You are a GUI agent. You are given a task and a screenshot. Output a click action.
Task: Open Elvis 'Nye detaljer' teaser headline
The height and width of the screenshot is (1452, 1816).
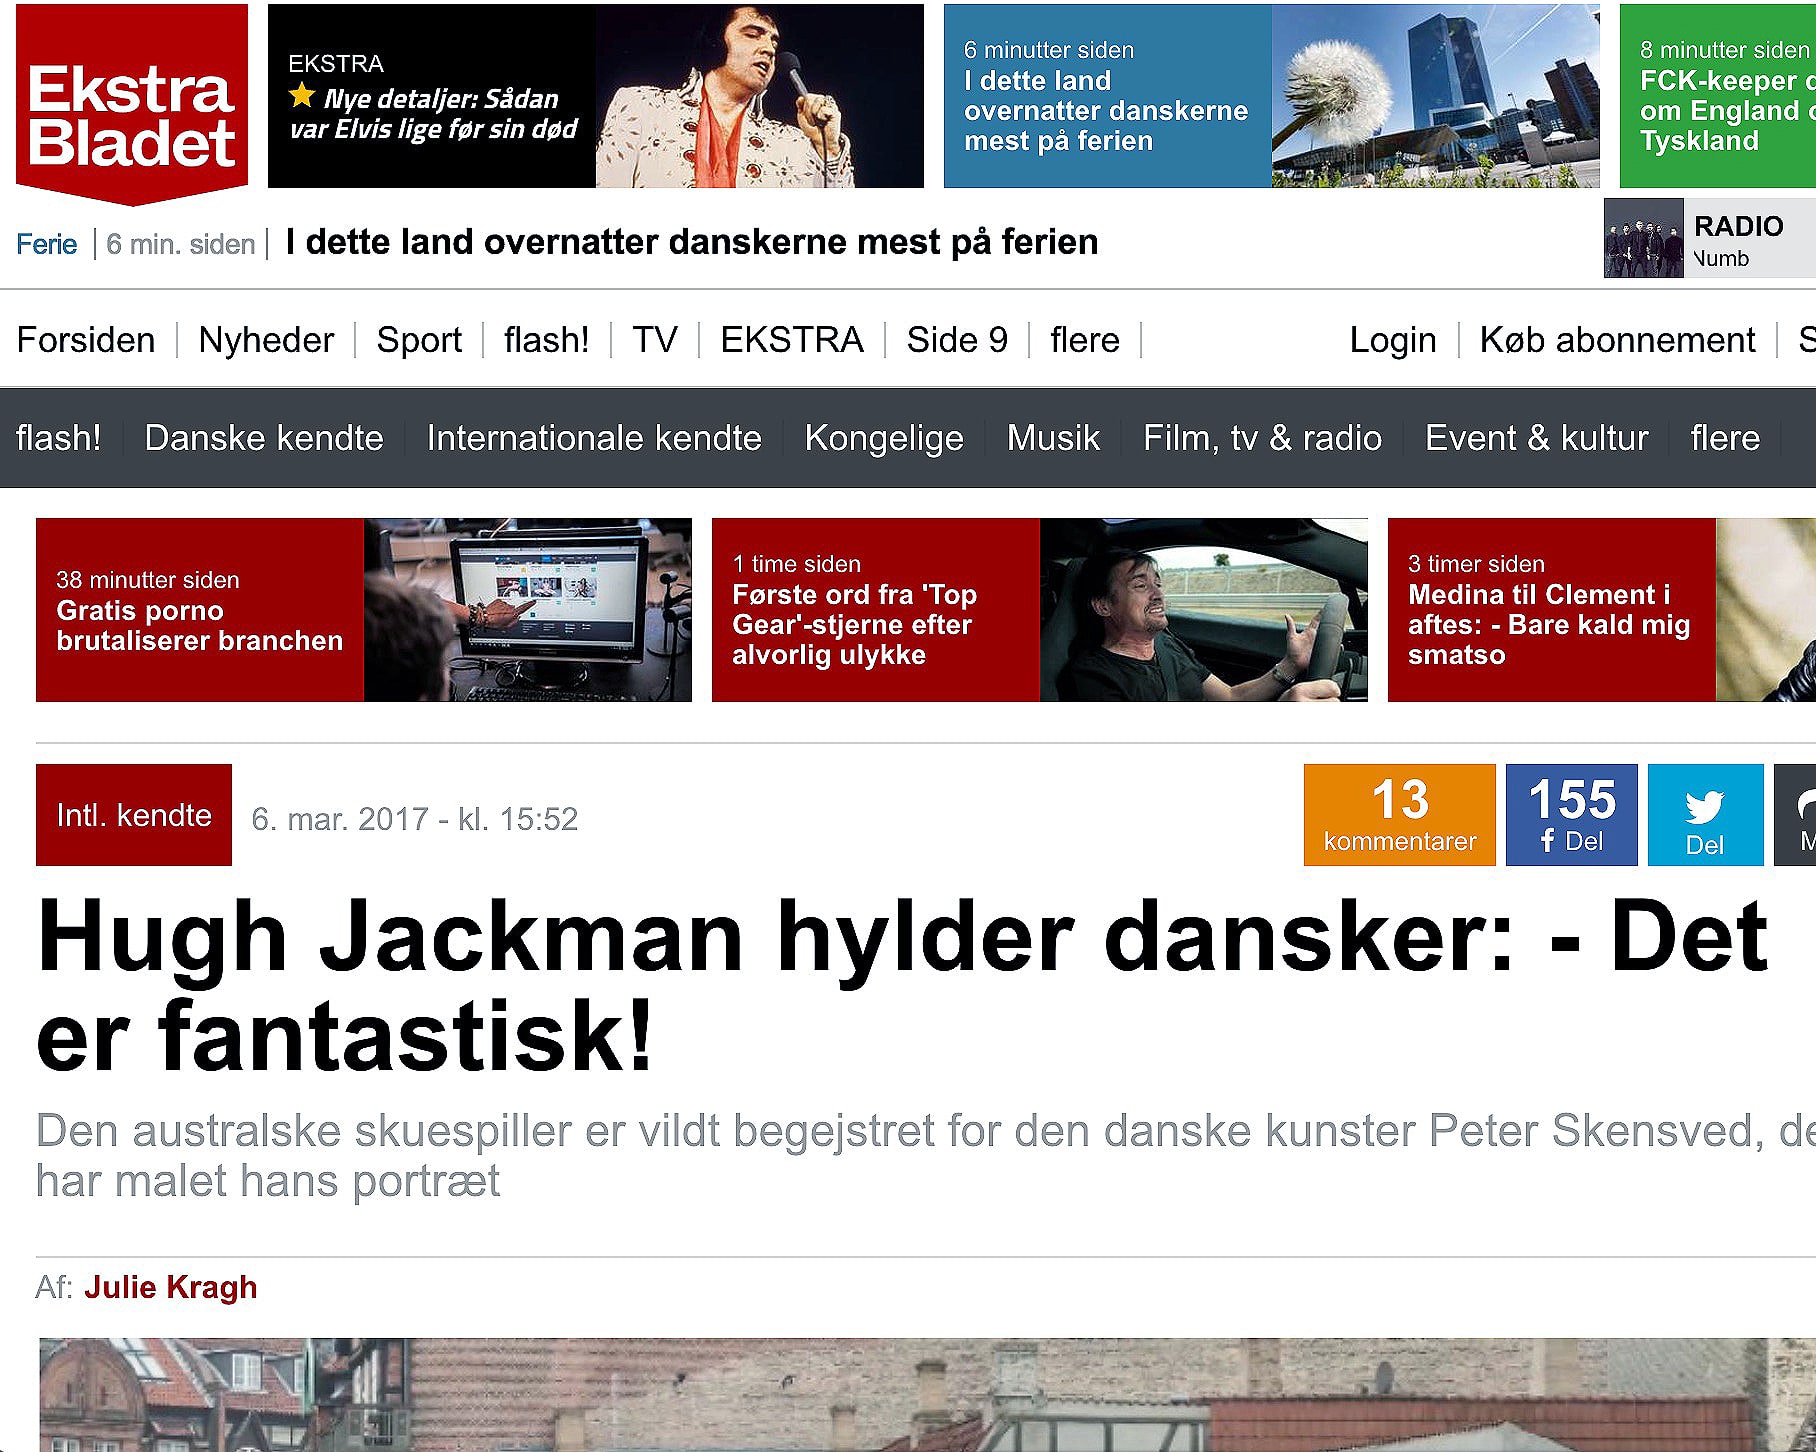click(x=433, y=114)
